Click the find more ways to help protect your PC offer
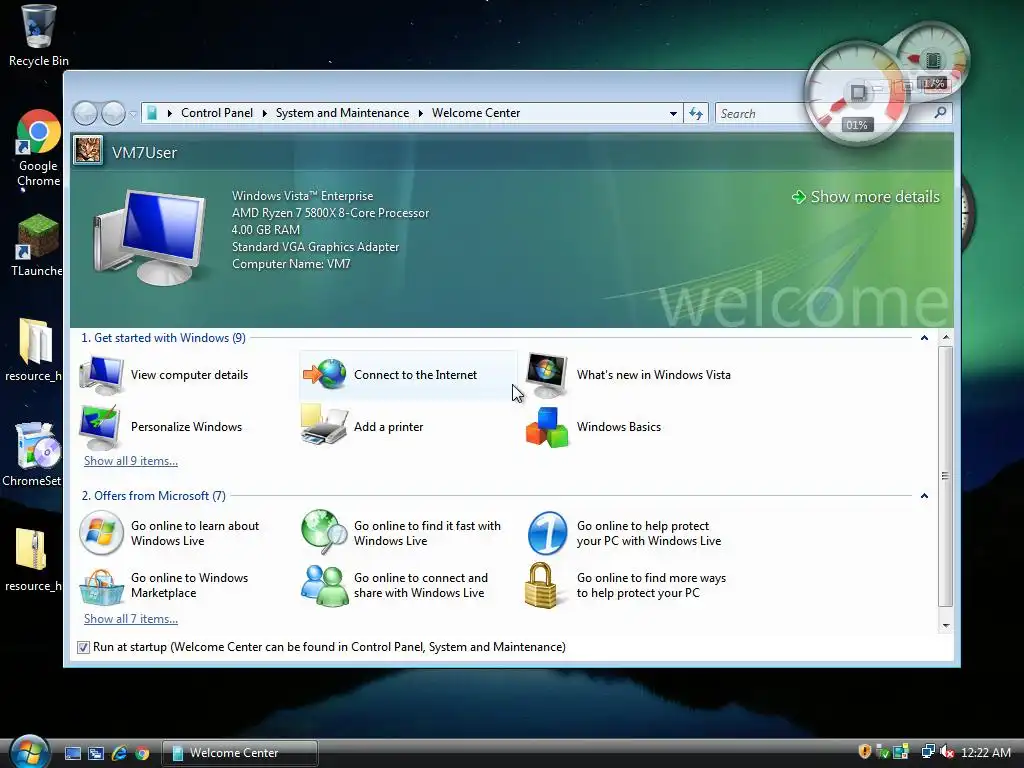Screen dimensions: 1024x768 626,585
